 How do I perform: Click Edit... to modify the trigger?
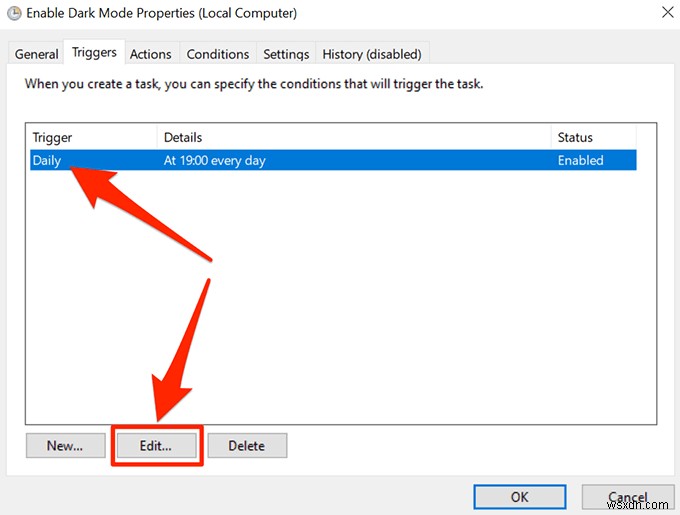(x=157, y=446)
